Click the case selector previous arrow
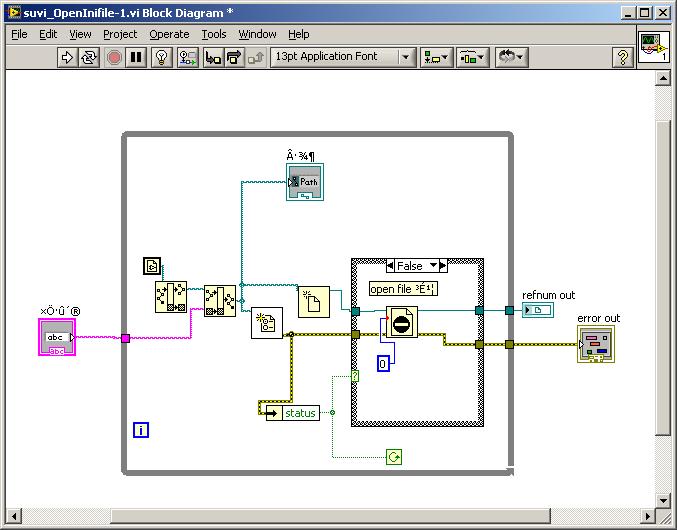This screenshot has width=677, height=530. 390,266
